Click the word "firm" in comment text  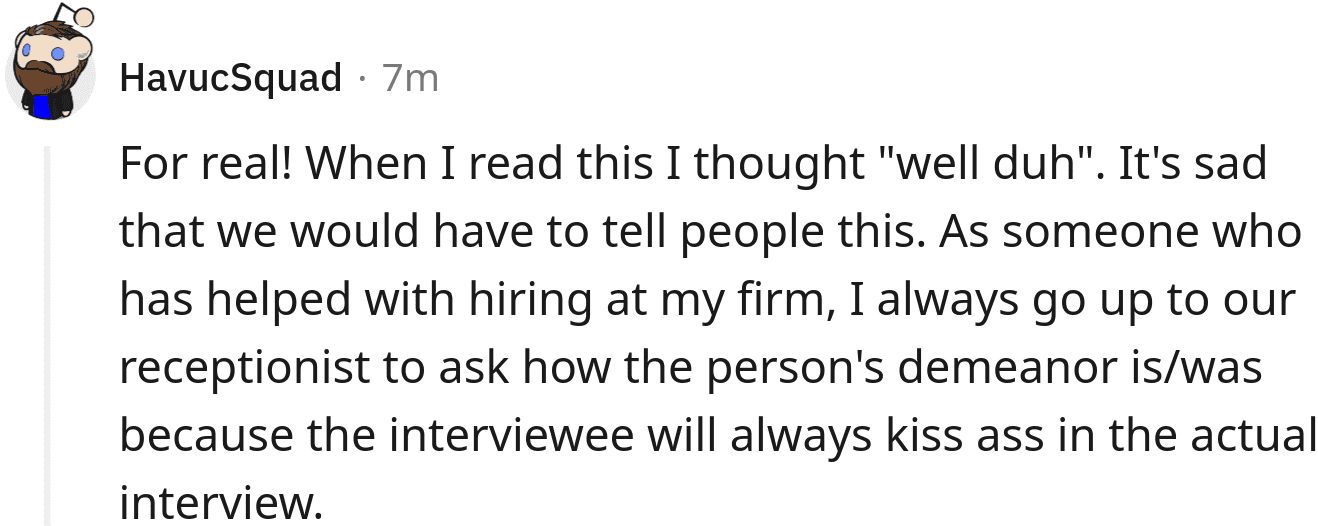click(x=783, y=300)
